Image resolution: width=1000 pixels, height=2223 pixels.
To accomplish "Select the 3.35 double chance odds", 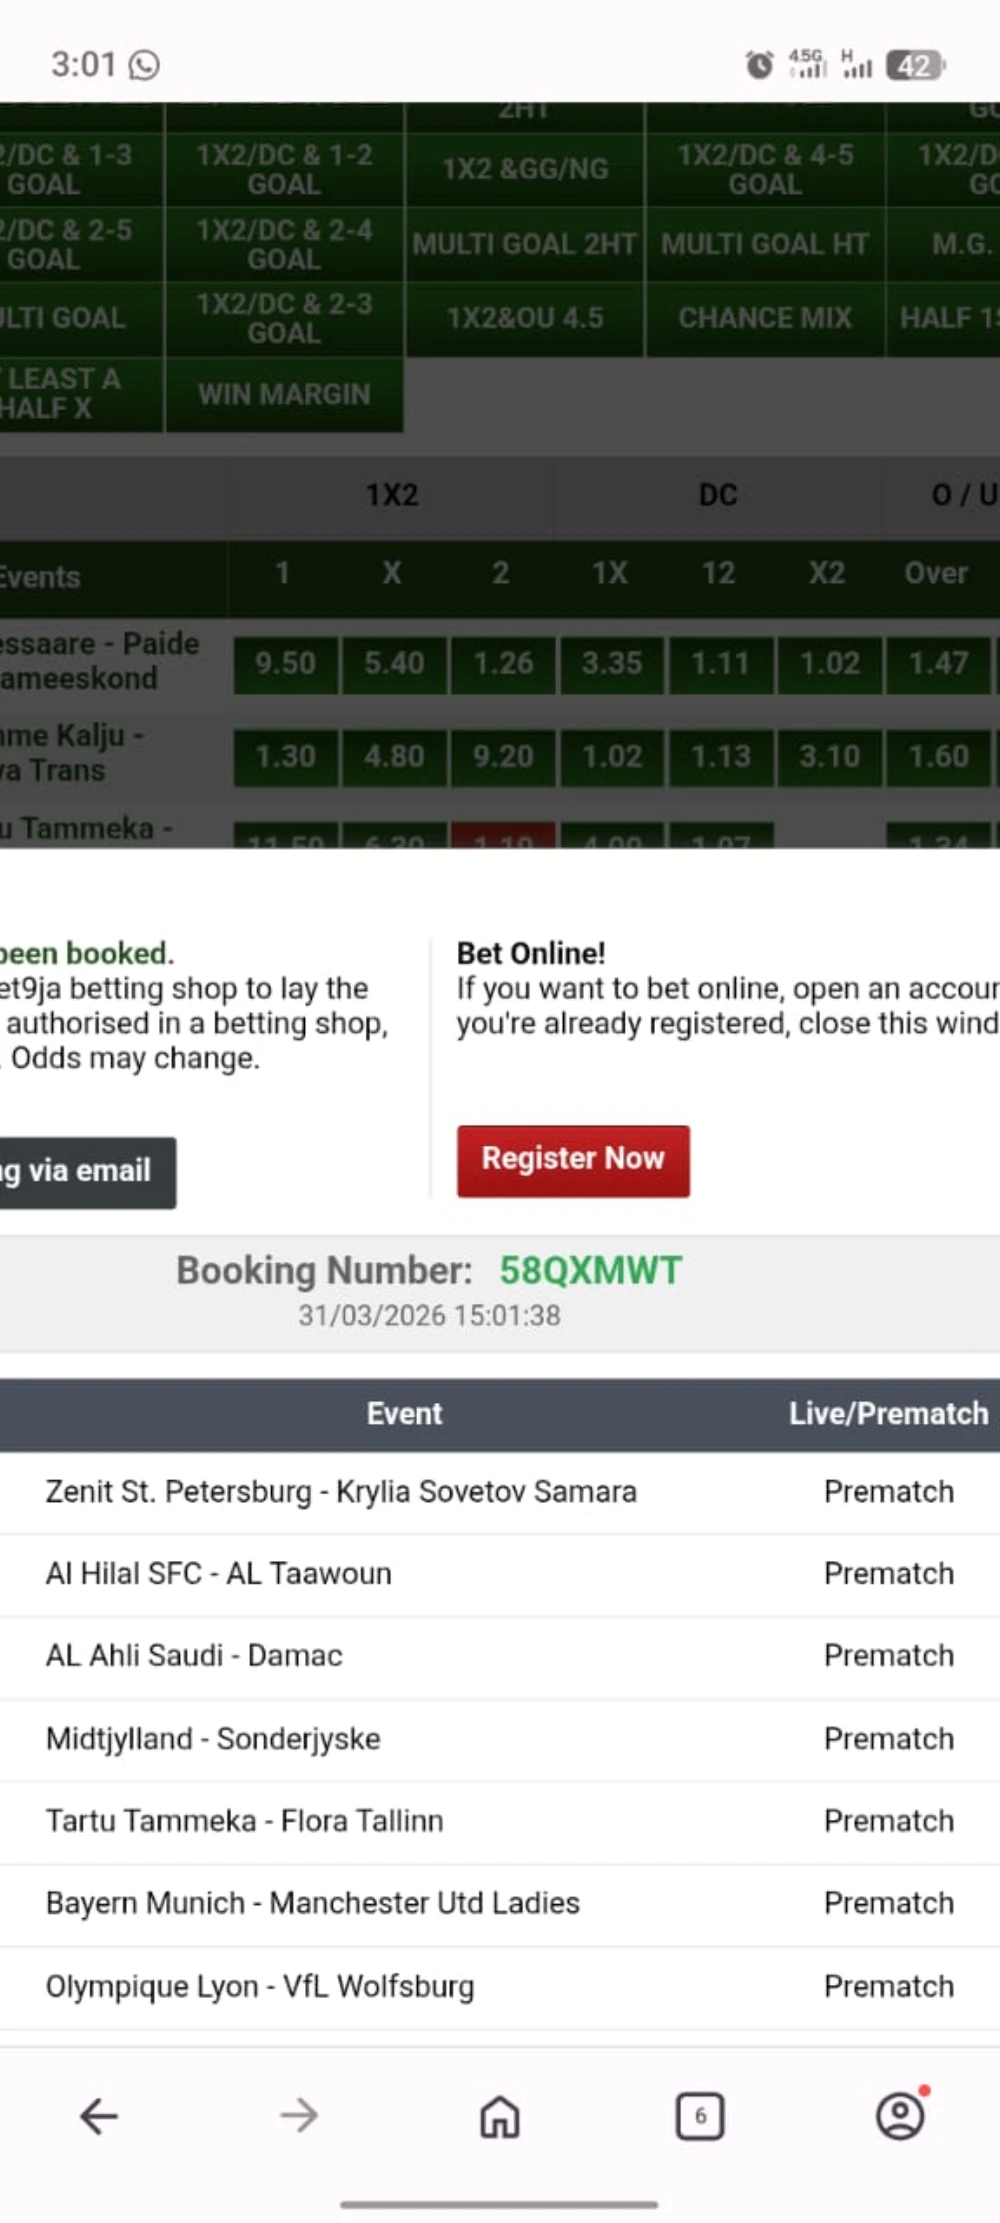I will [x=612, y=664].
